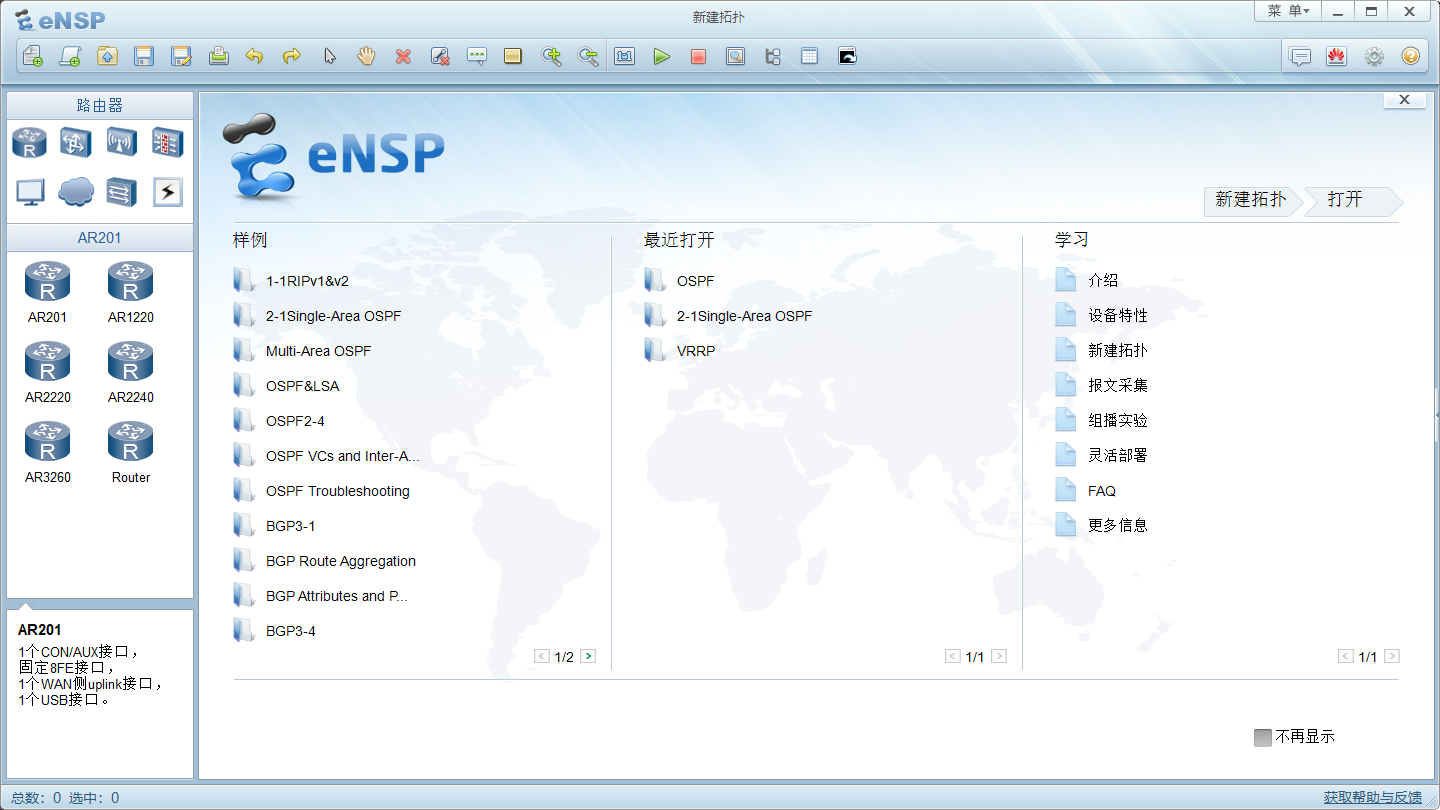
Task: Click the rectangle palette shape icon
Action: pos(513,56)
